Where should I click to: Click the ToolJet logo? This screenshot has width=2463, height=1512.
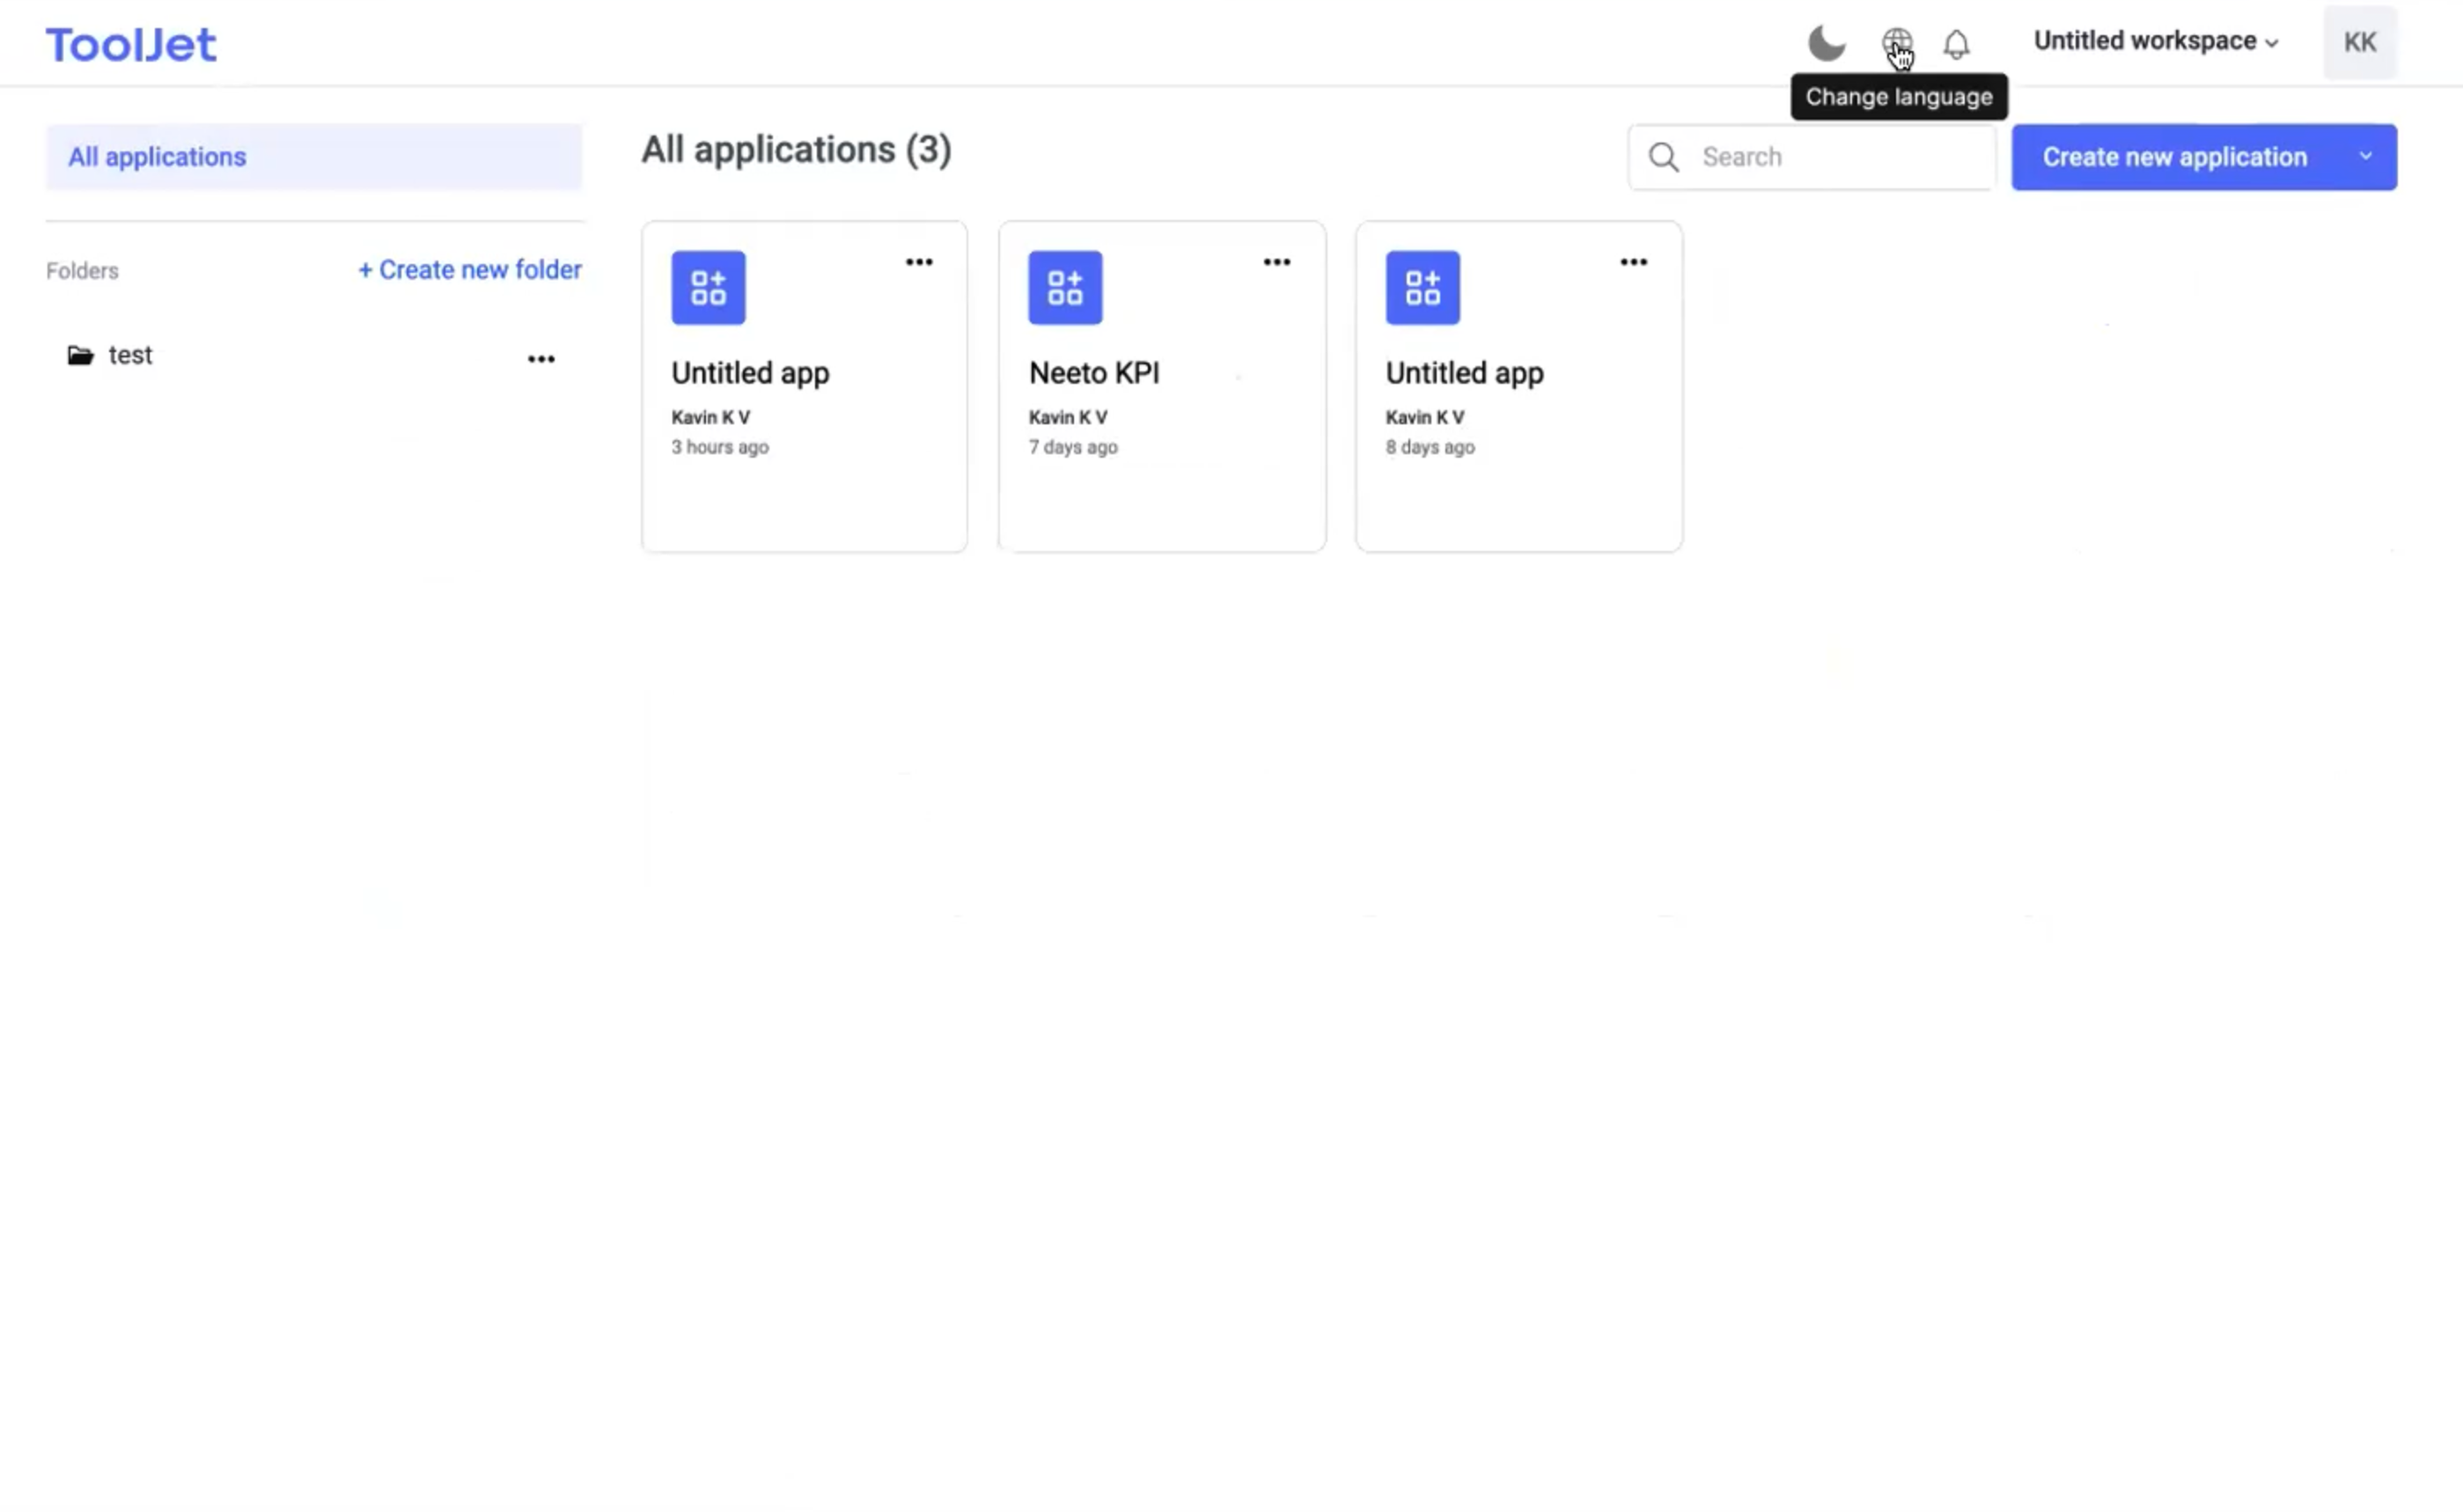pyautogui.click(x=131, y=45)
